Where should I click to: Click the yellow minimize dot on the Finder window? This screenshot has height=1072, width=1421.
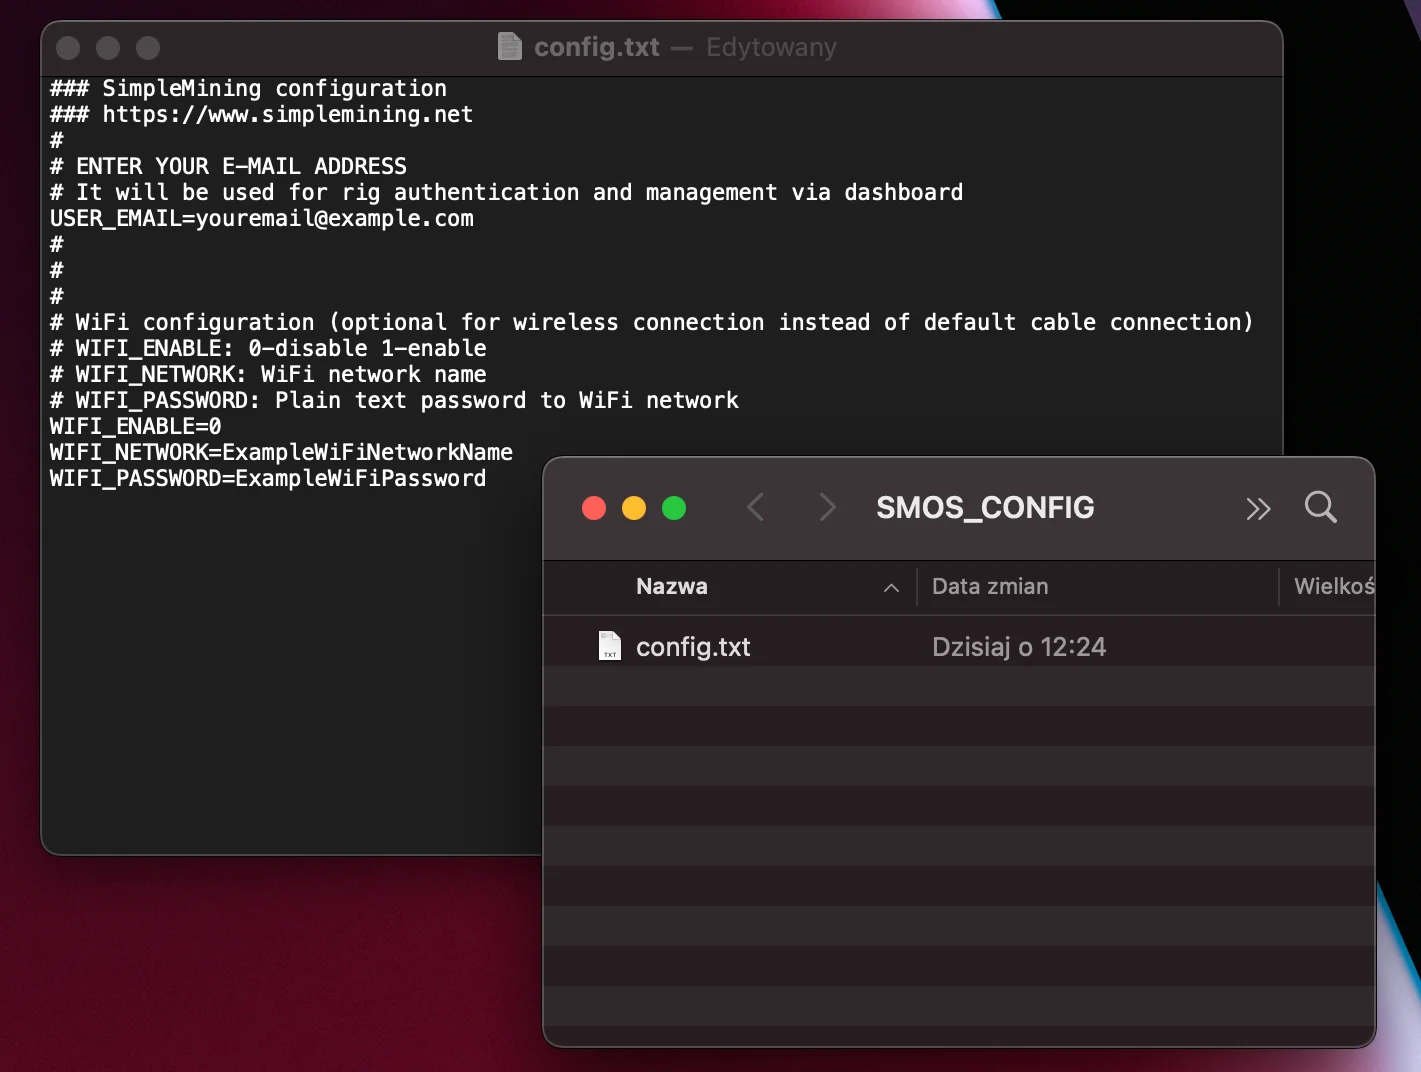click(633, 508)
